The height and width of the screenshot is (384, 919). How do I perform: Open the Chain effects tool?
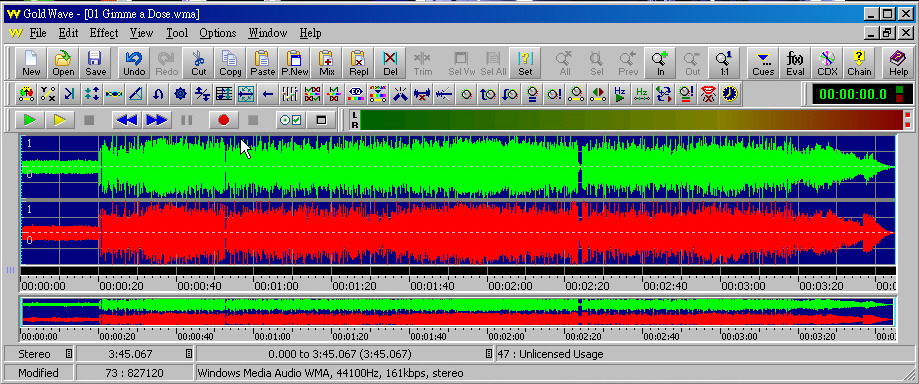pyautogui.click(x=859, y=63)
